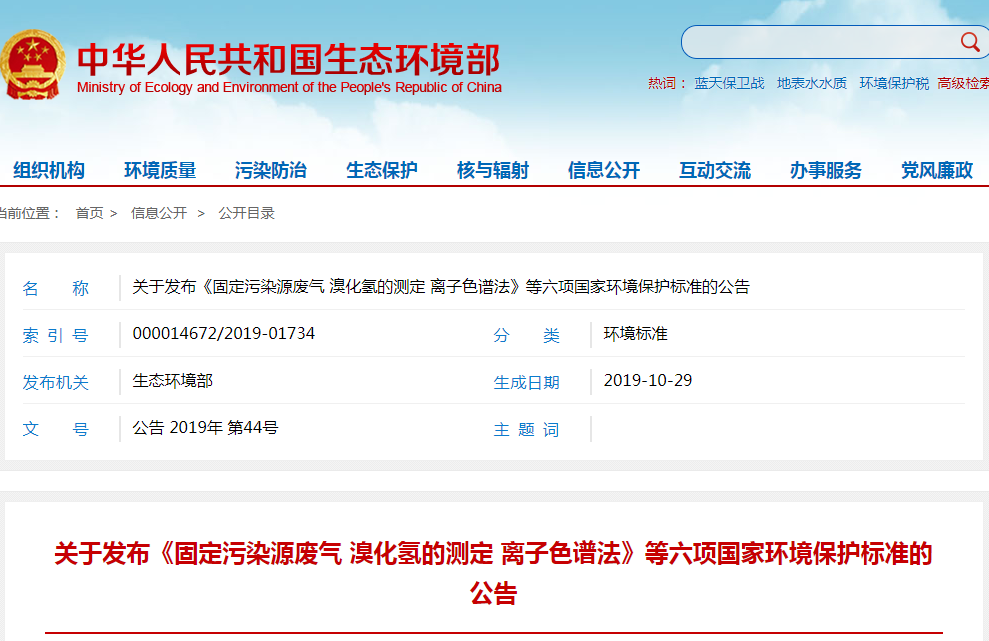Click the 地表水水质 hot keyword link
The width and height of the screenshot is (989, 641).
[812, 83]
